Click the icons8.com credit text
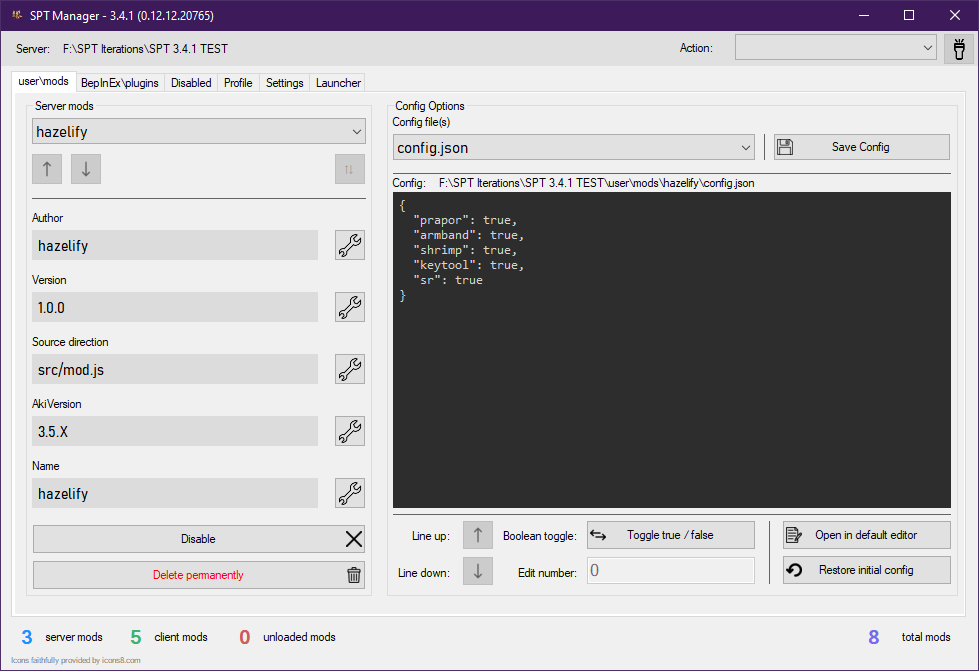The height and width of the screenshot is (671, 979). tap(76, 660)
